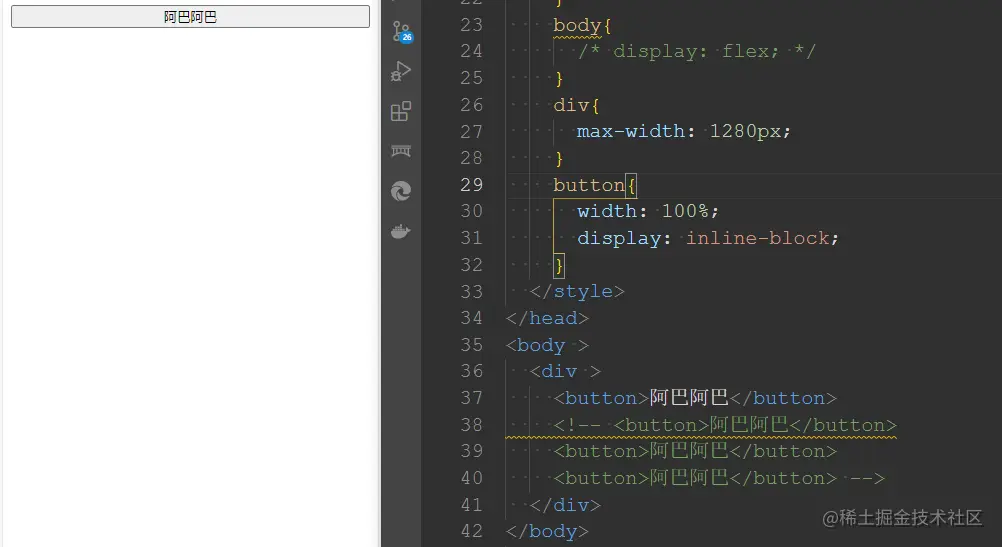This screenshot has width=1002, height=547.
Task: Click the closing head tag
Action: click(547, 318)
